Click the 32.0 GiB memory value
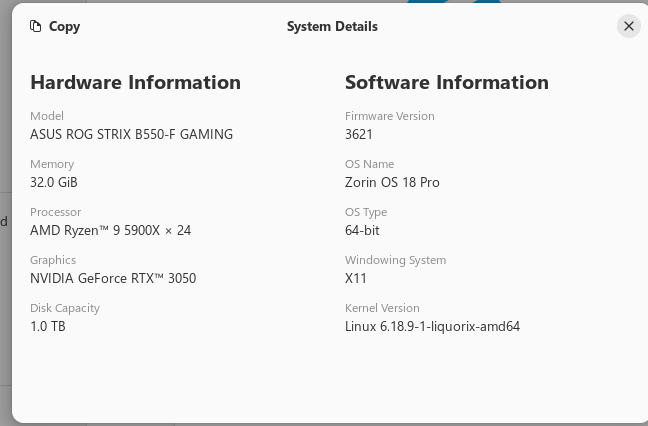648x426 pixels. [54, 182]
